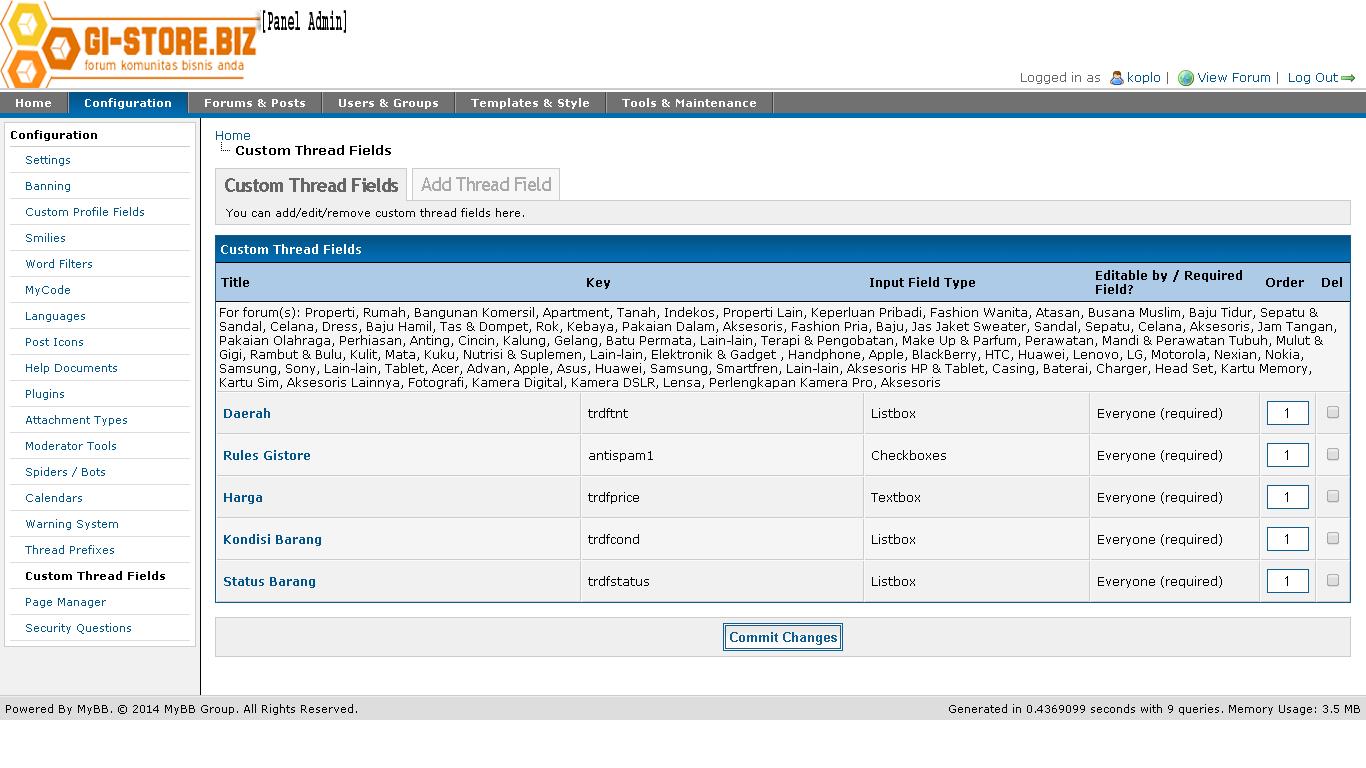Screen dimensions: 1366x768
Task: Mark Status Barang field for deletion
Action: (x=1332, y=580)
